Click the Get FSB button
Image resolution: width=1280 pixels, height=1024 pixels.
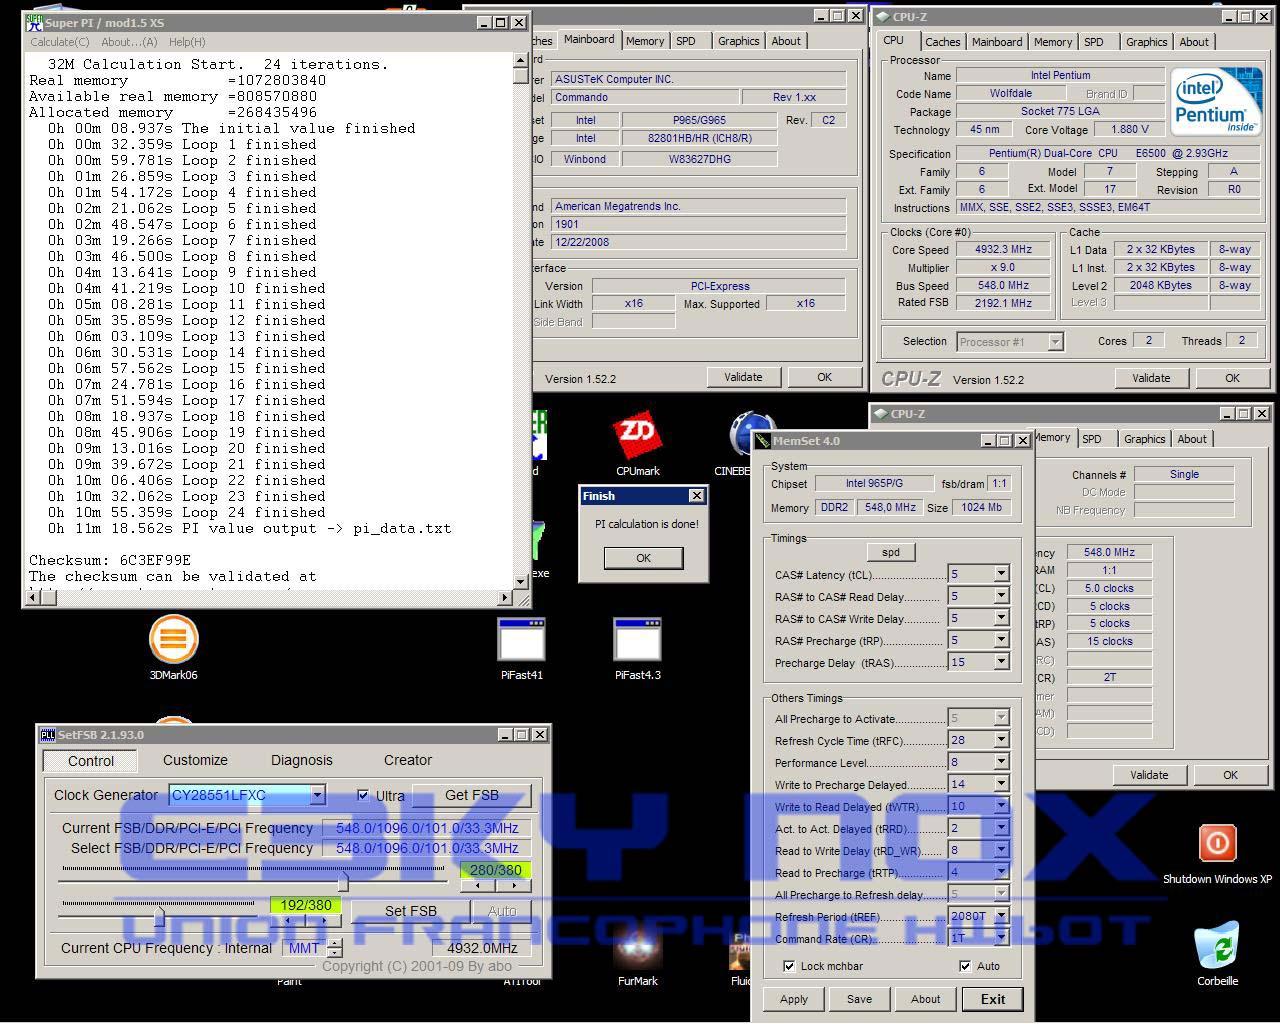(x=472, y=795)
